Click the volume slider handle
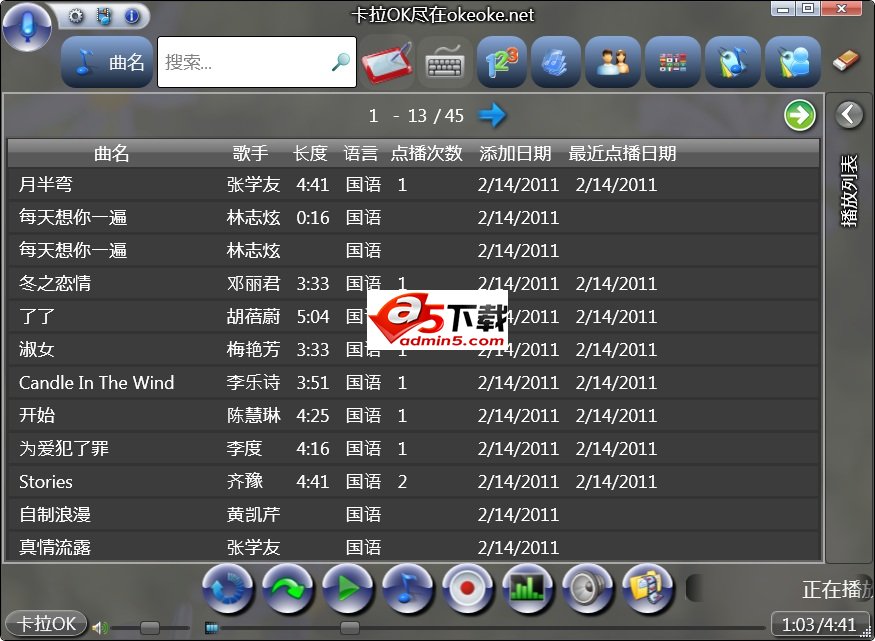875x641 pixels. pyautogui.click(x=150, y=628)
